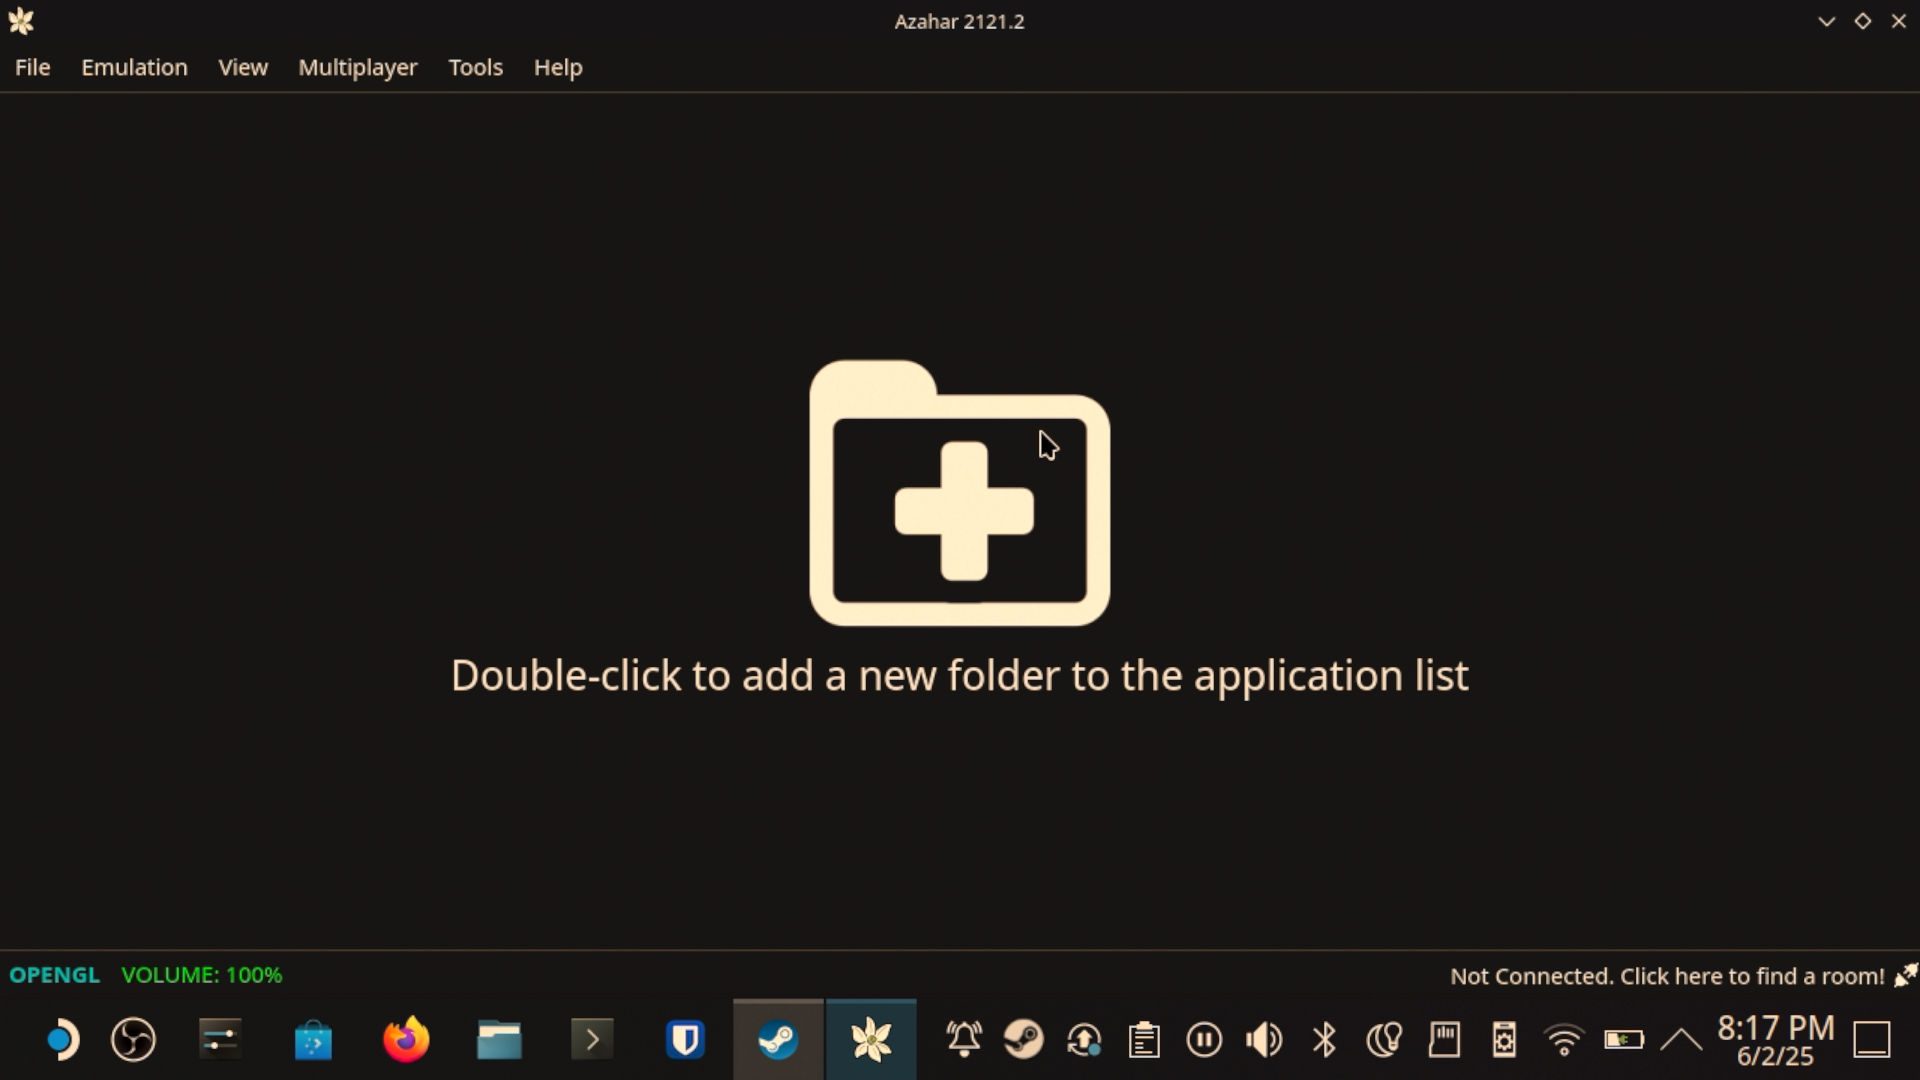Open the notifications bell tray icon

coord(964,1040)
